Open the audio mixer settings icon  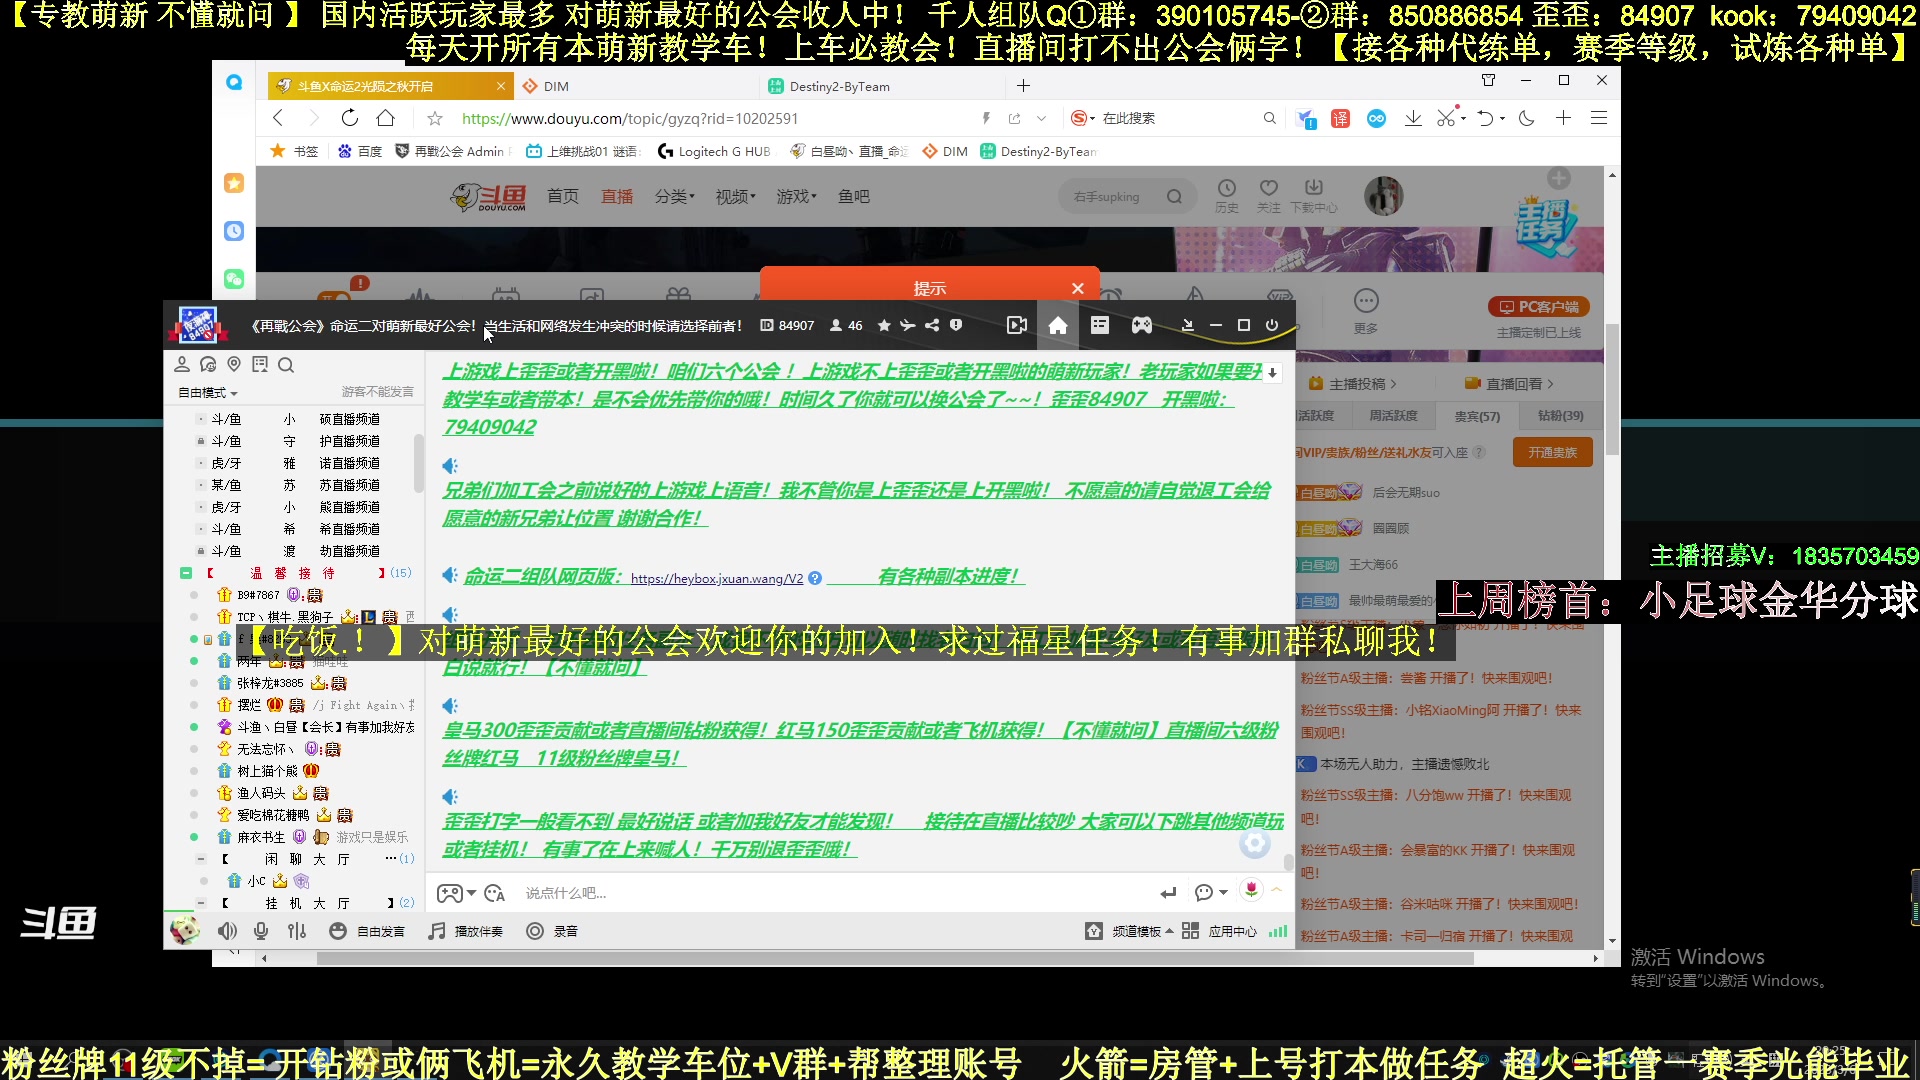pyautogui.click(x=297, y=931)
